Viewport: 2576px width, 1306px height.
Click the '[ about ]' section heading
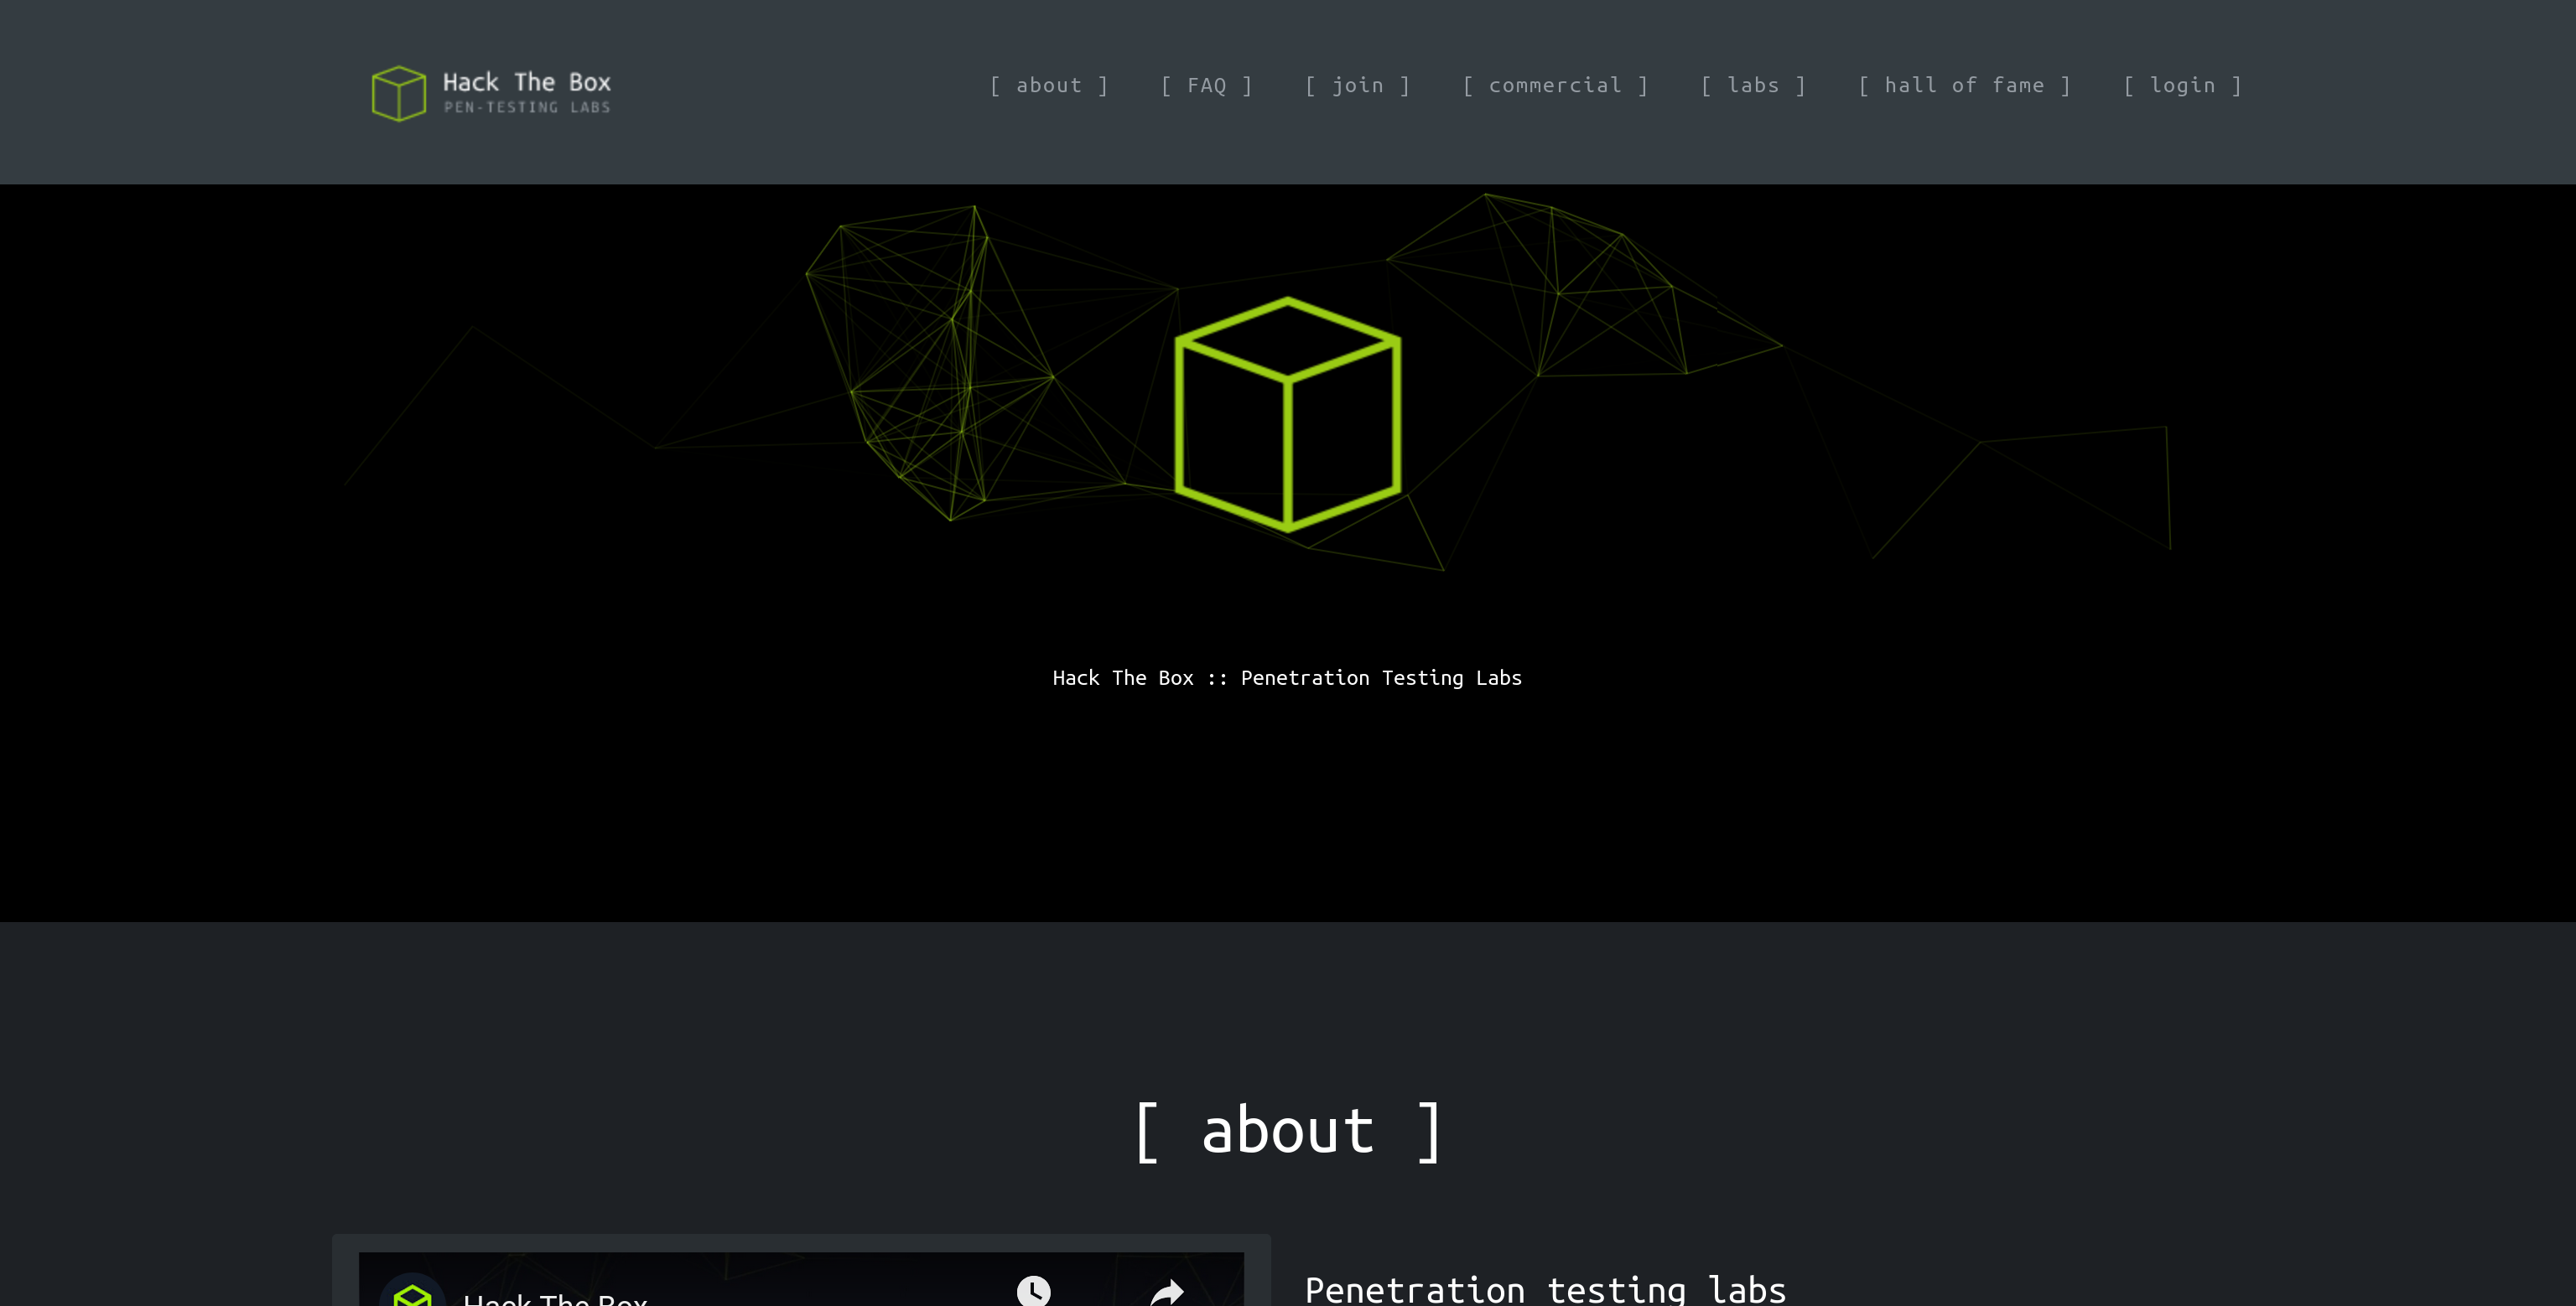pos(1288,1131)
